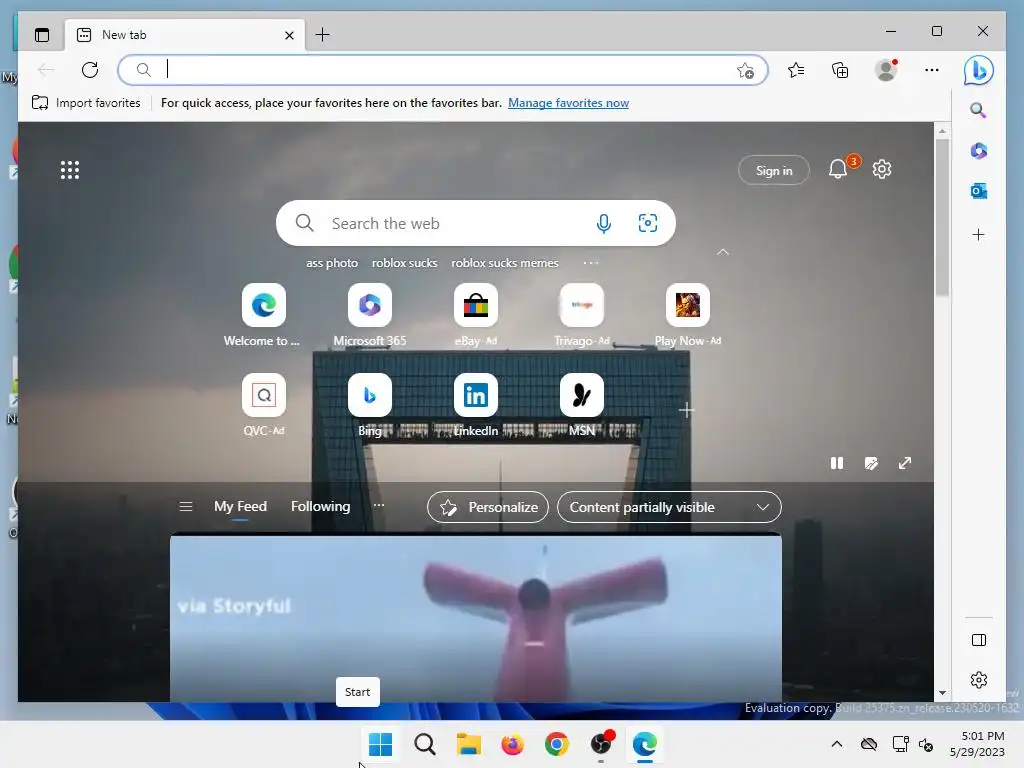Start visual search camera icon

pos(647,223)
